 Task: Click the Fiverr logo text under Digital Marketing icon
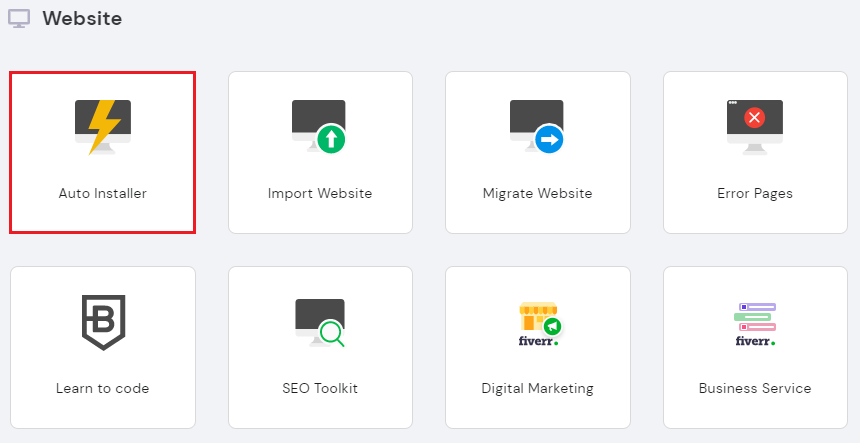[538, 340]
